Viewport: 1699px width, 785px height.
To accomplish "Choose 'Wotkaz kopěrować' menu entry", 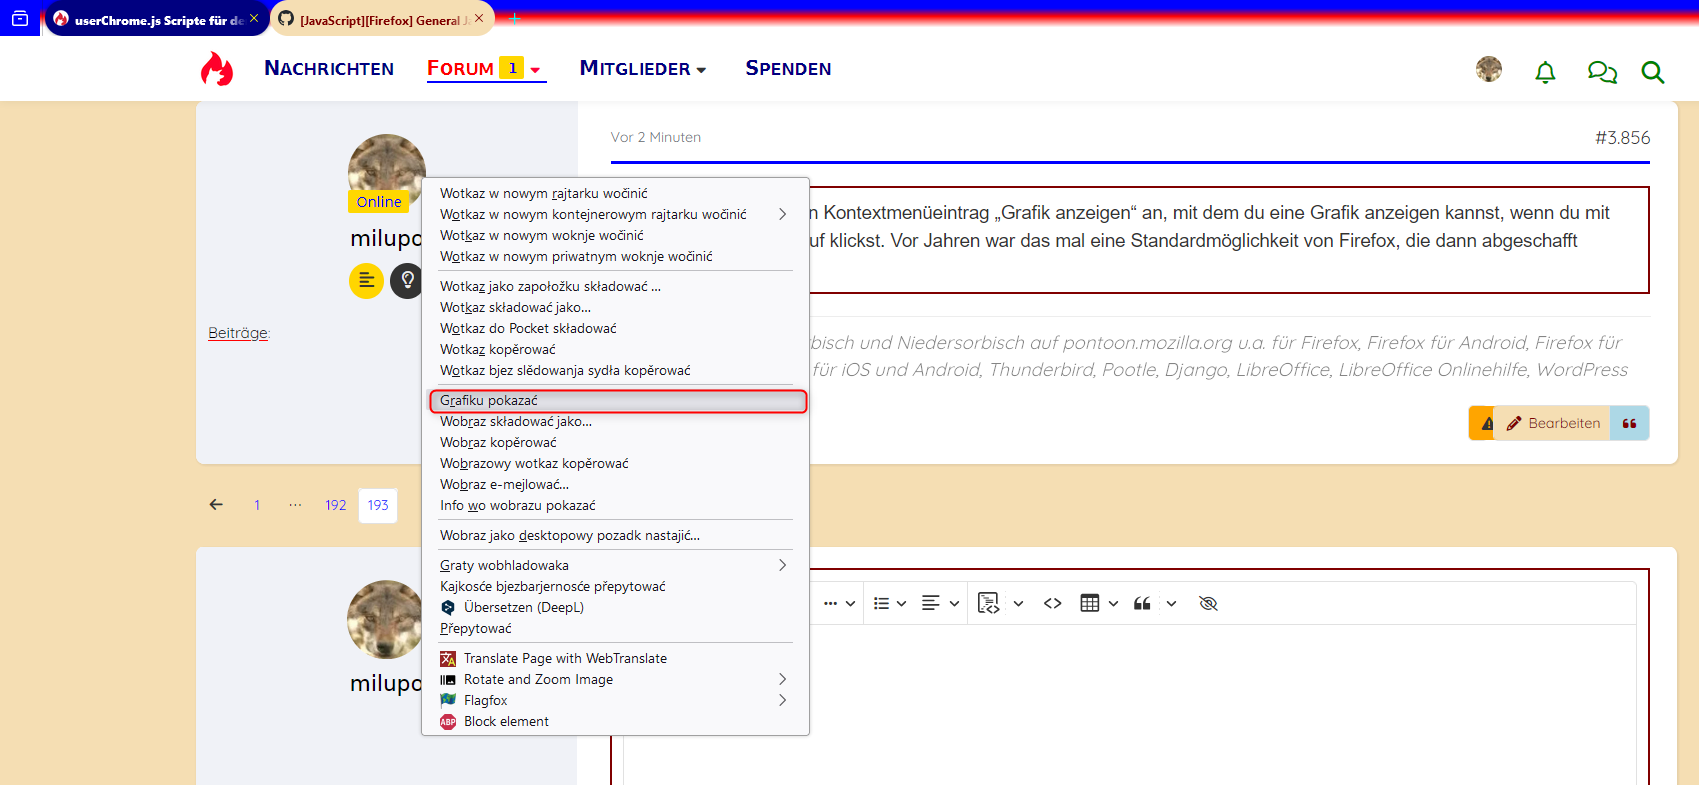I will click(x=615, y=350).
